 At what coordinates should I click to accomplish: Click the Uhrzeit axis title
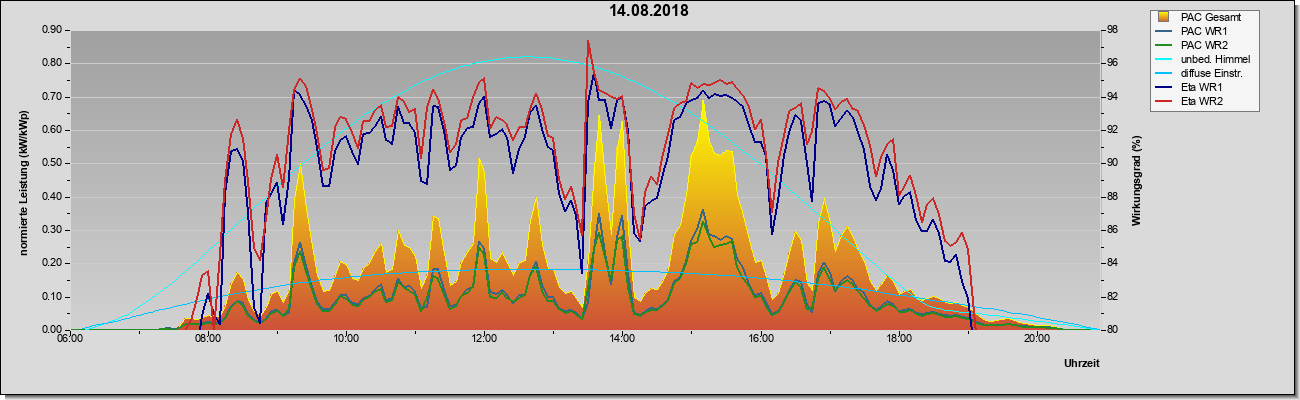1082,365
